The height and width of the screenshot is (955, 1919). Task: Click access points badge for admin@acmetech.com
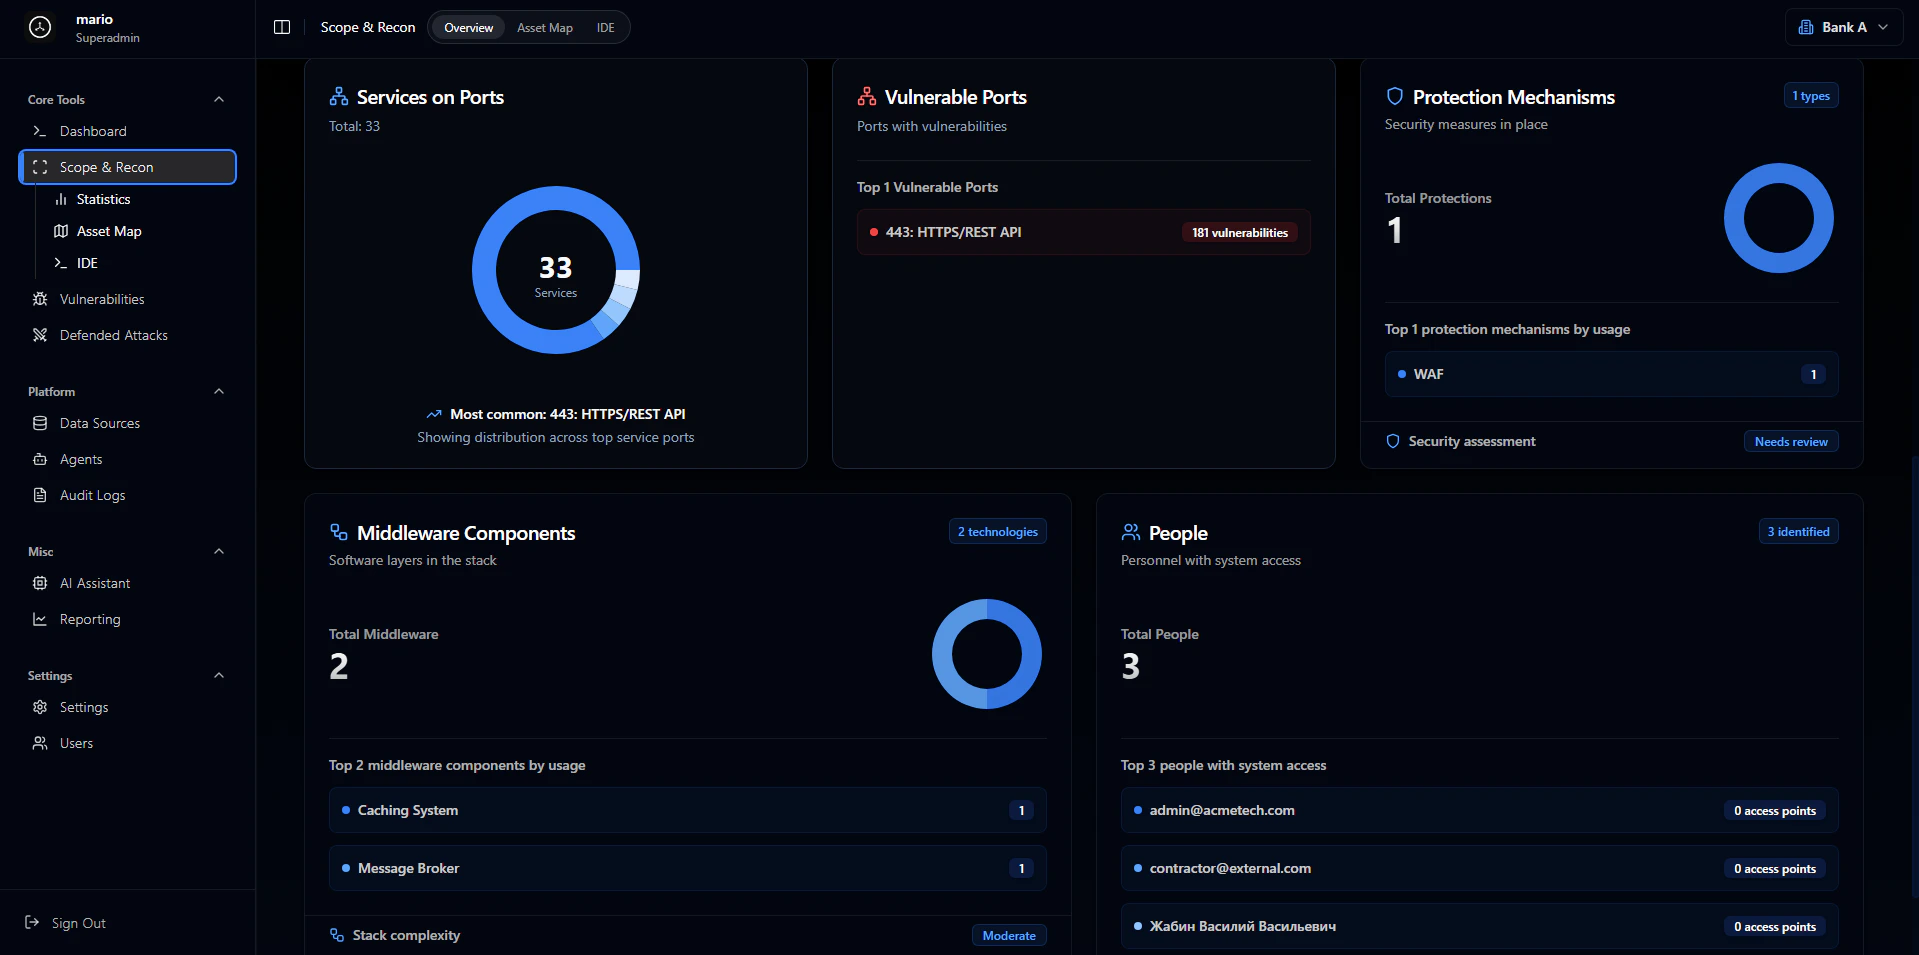[x=1775, y=811]
